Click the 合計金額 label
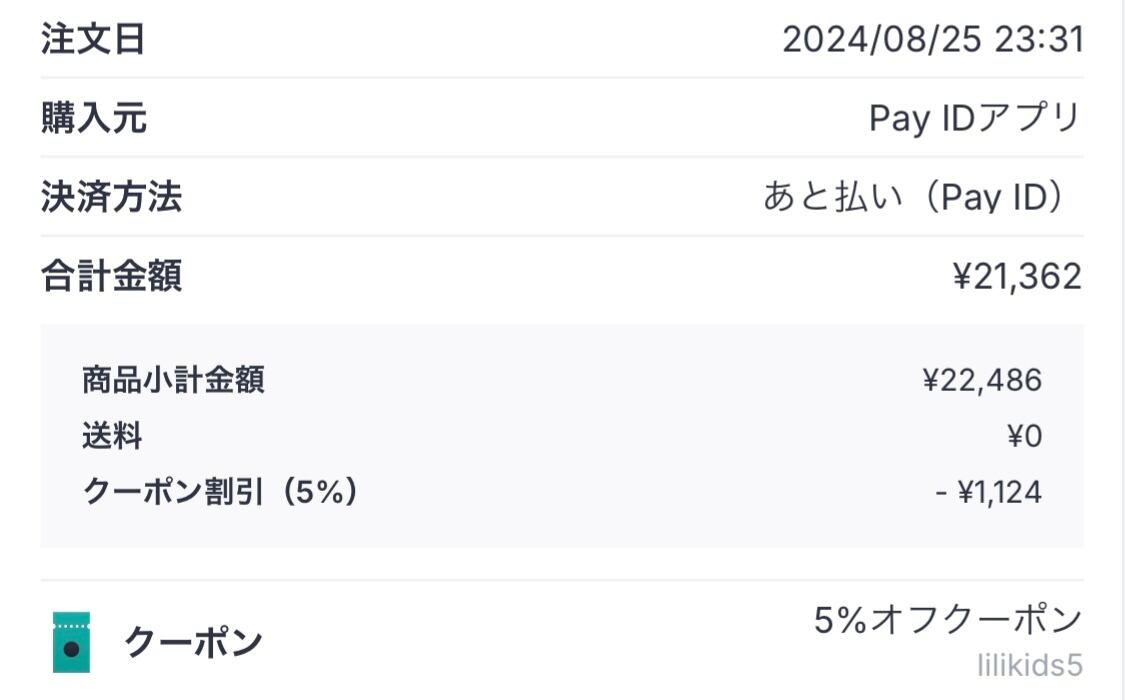This screenshot has width=1125, height=700. (111, 277)
